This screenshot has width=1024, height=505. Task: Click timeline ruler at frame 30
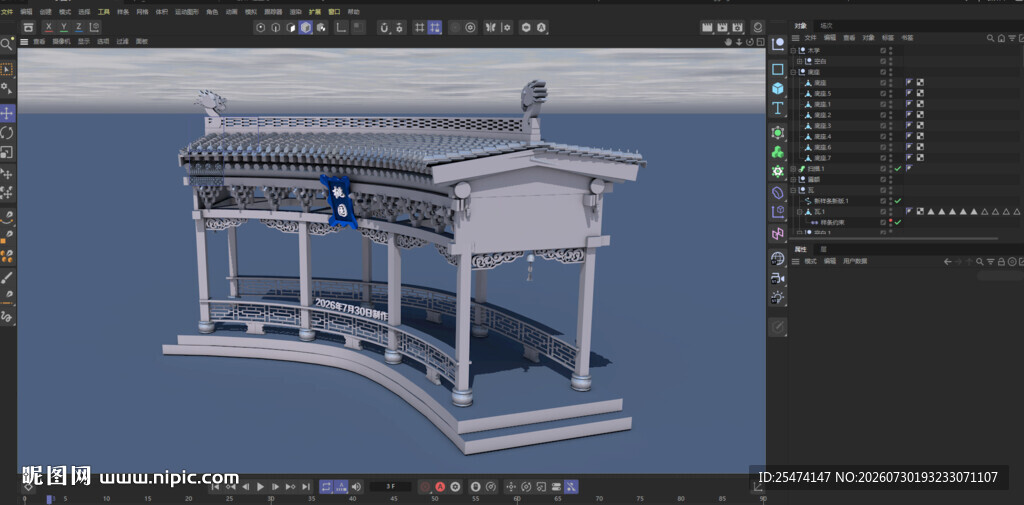tap(271, 500)
